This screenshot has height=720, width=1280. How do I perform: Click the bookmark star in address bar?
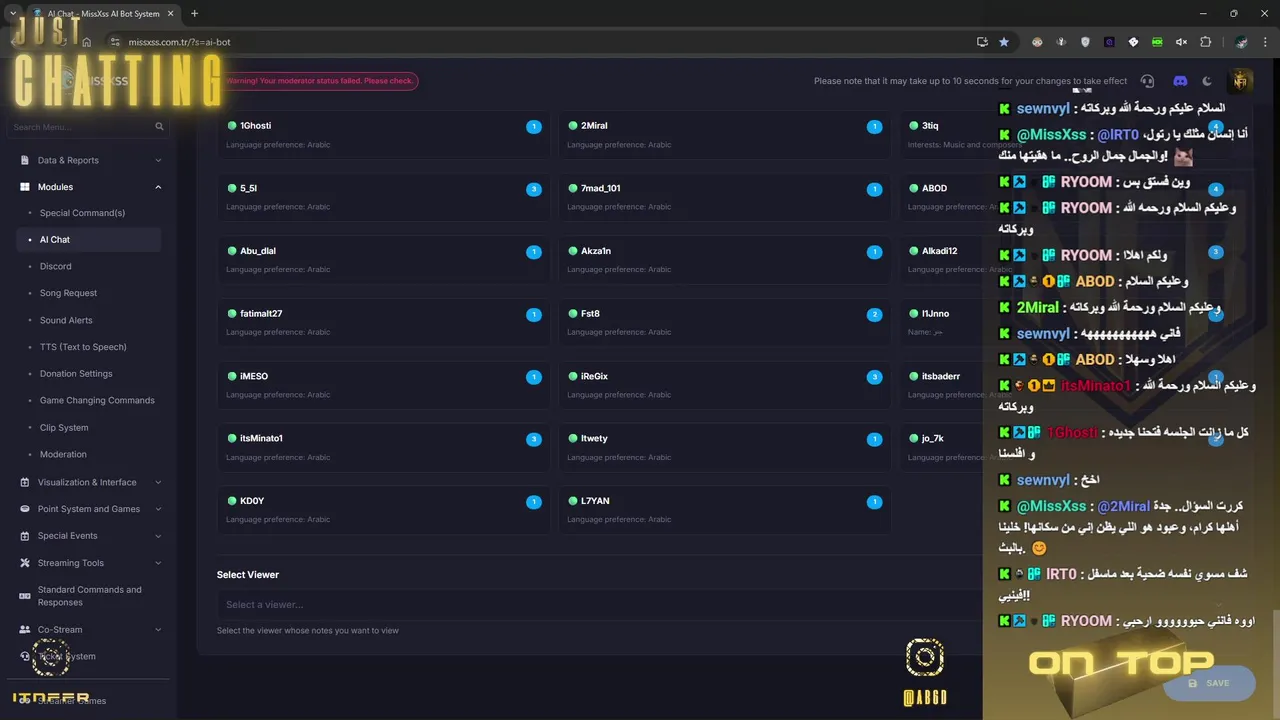click(1004, 42)
